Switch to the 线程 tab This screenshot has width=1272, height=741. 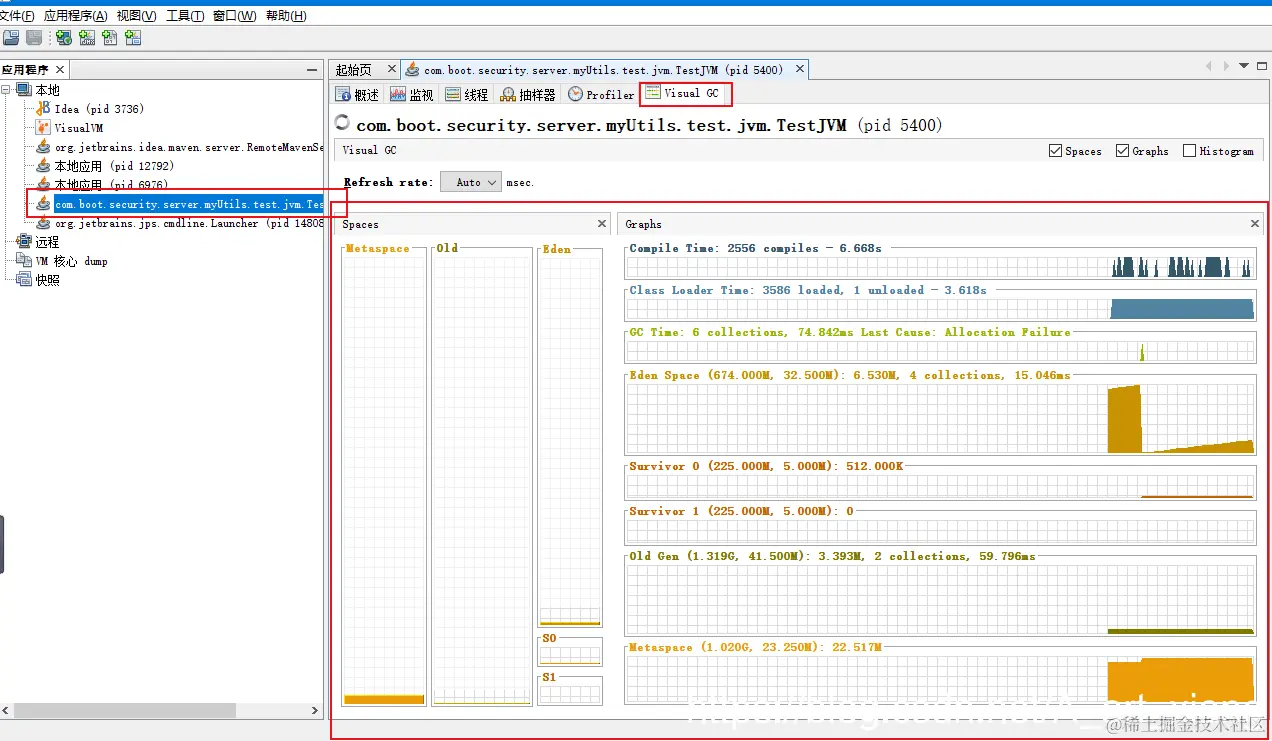(x=467, y=94)
